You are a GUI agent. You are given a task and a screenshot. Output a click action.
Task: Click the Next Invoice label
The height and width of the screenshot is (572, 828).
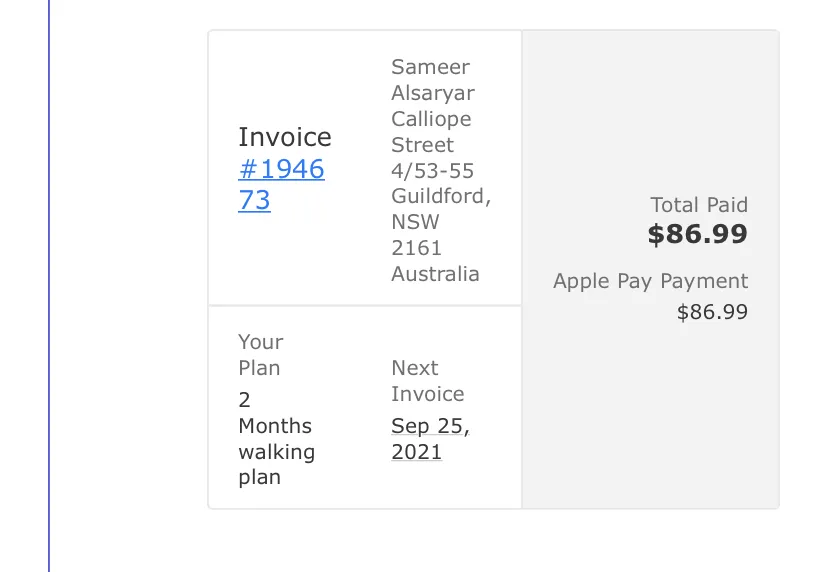428,381
